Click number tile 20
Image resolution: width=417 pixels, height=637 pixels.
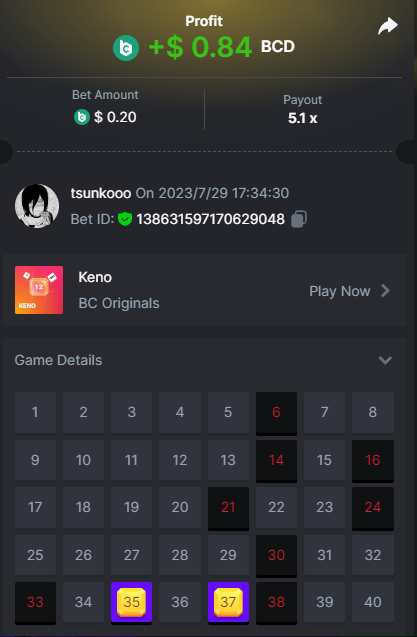click(x=180, y=507)
